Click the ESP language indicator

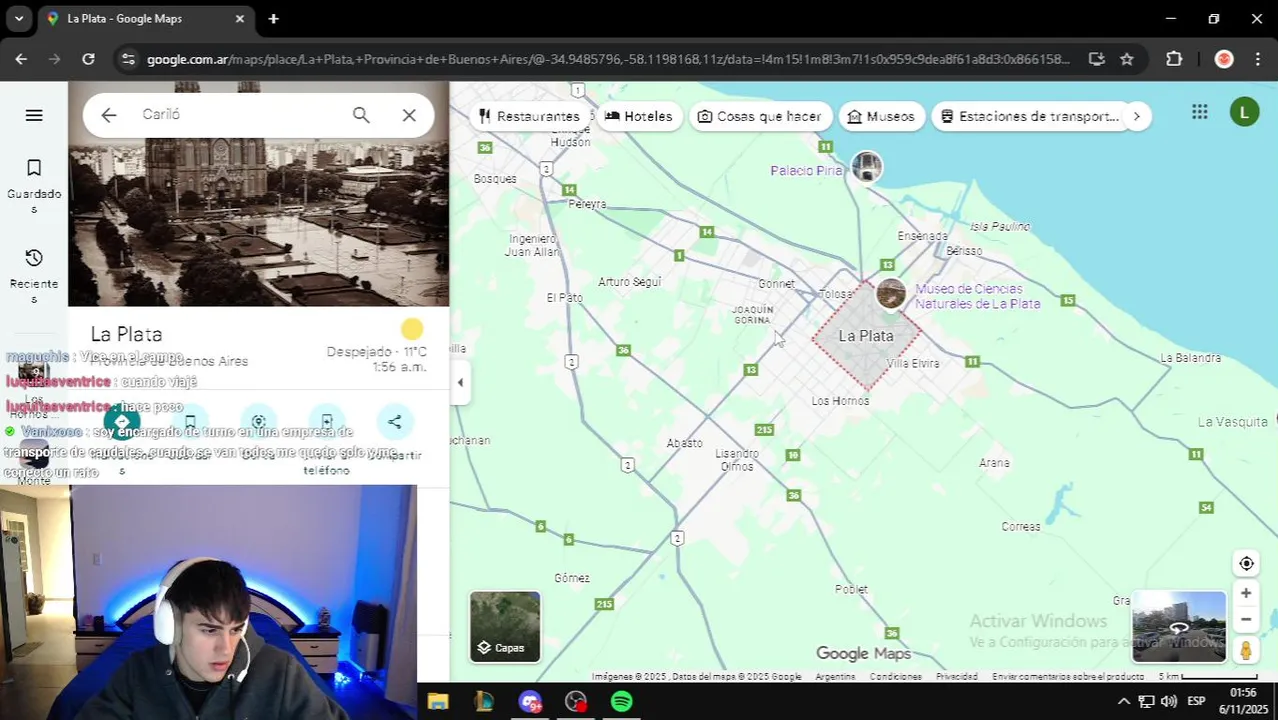click(1196, 701)
